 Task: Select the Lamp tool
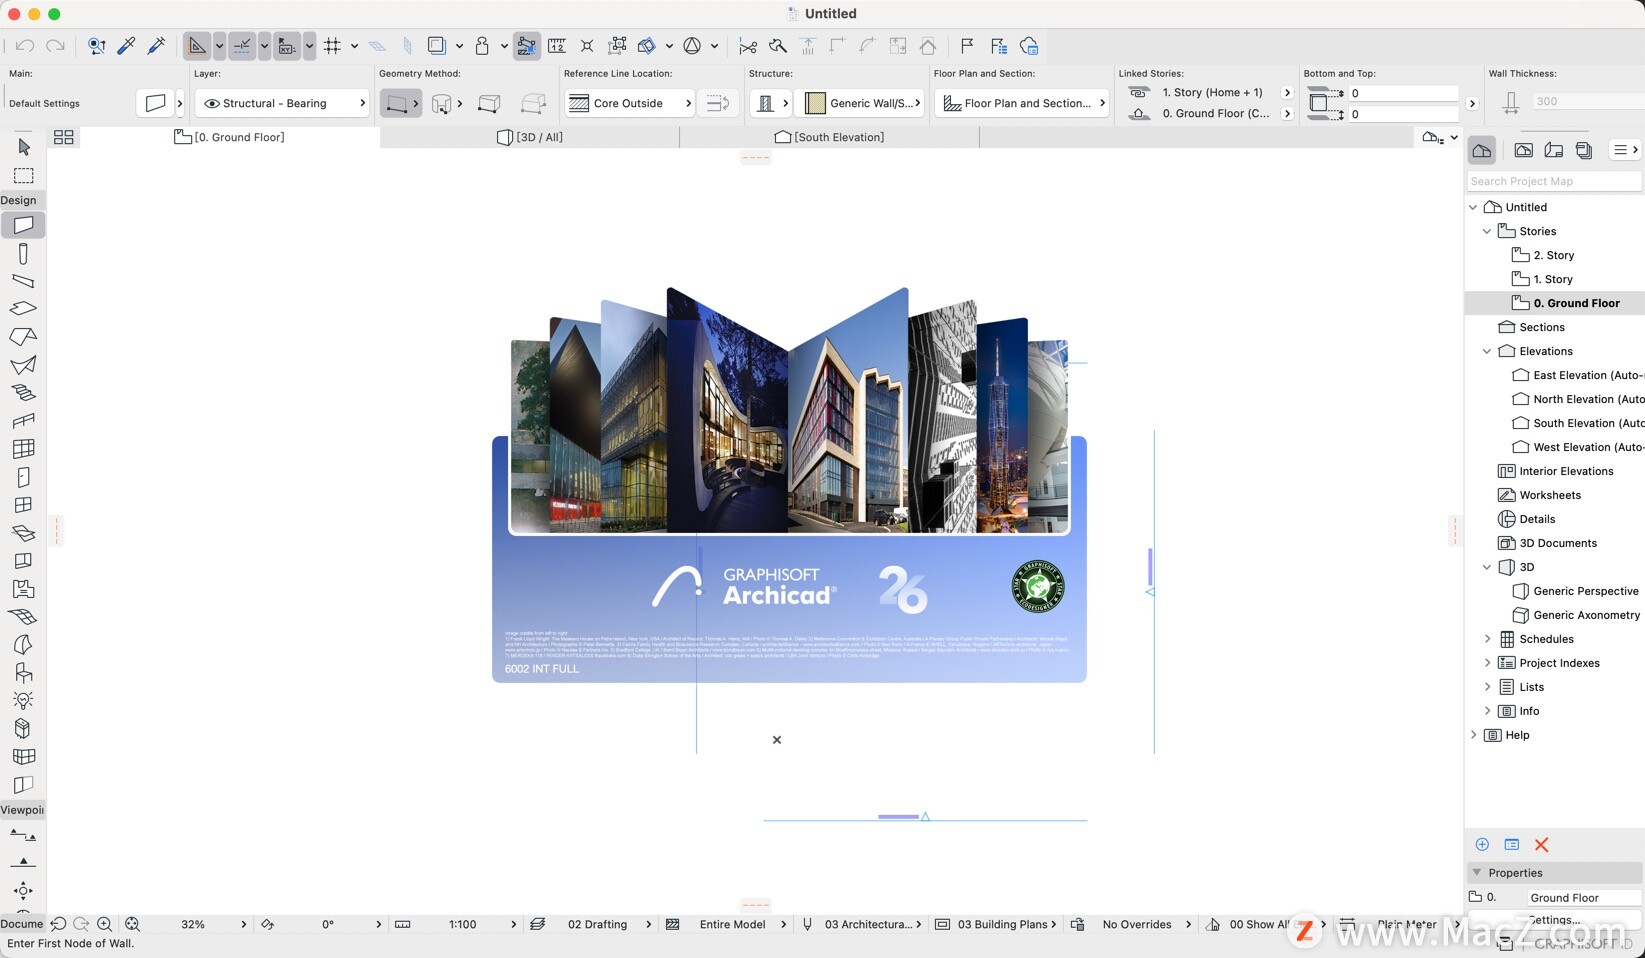tap(24, 701)
